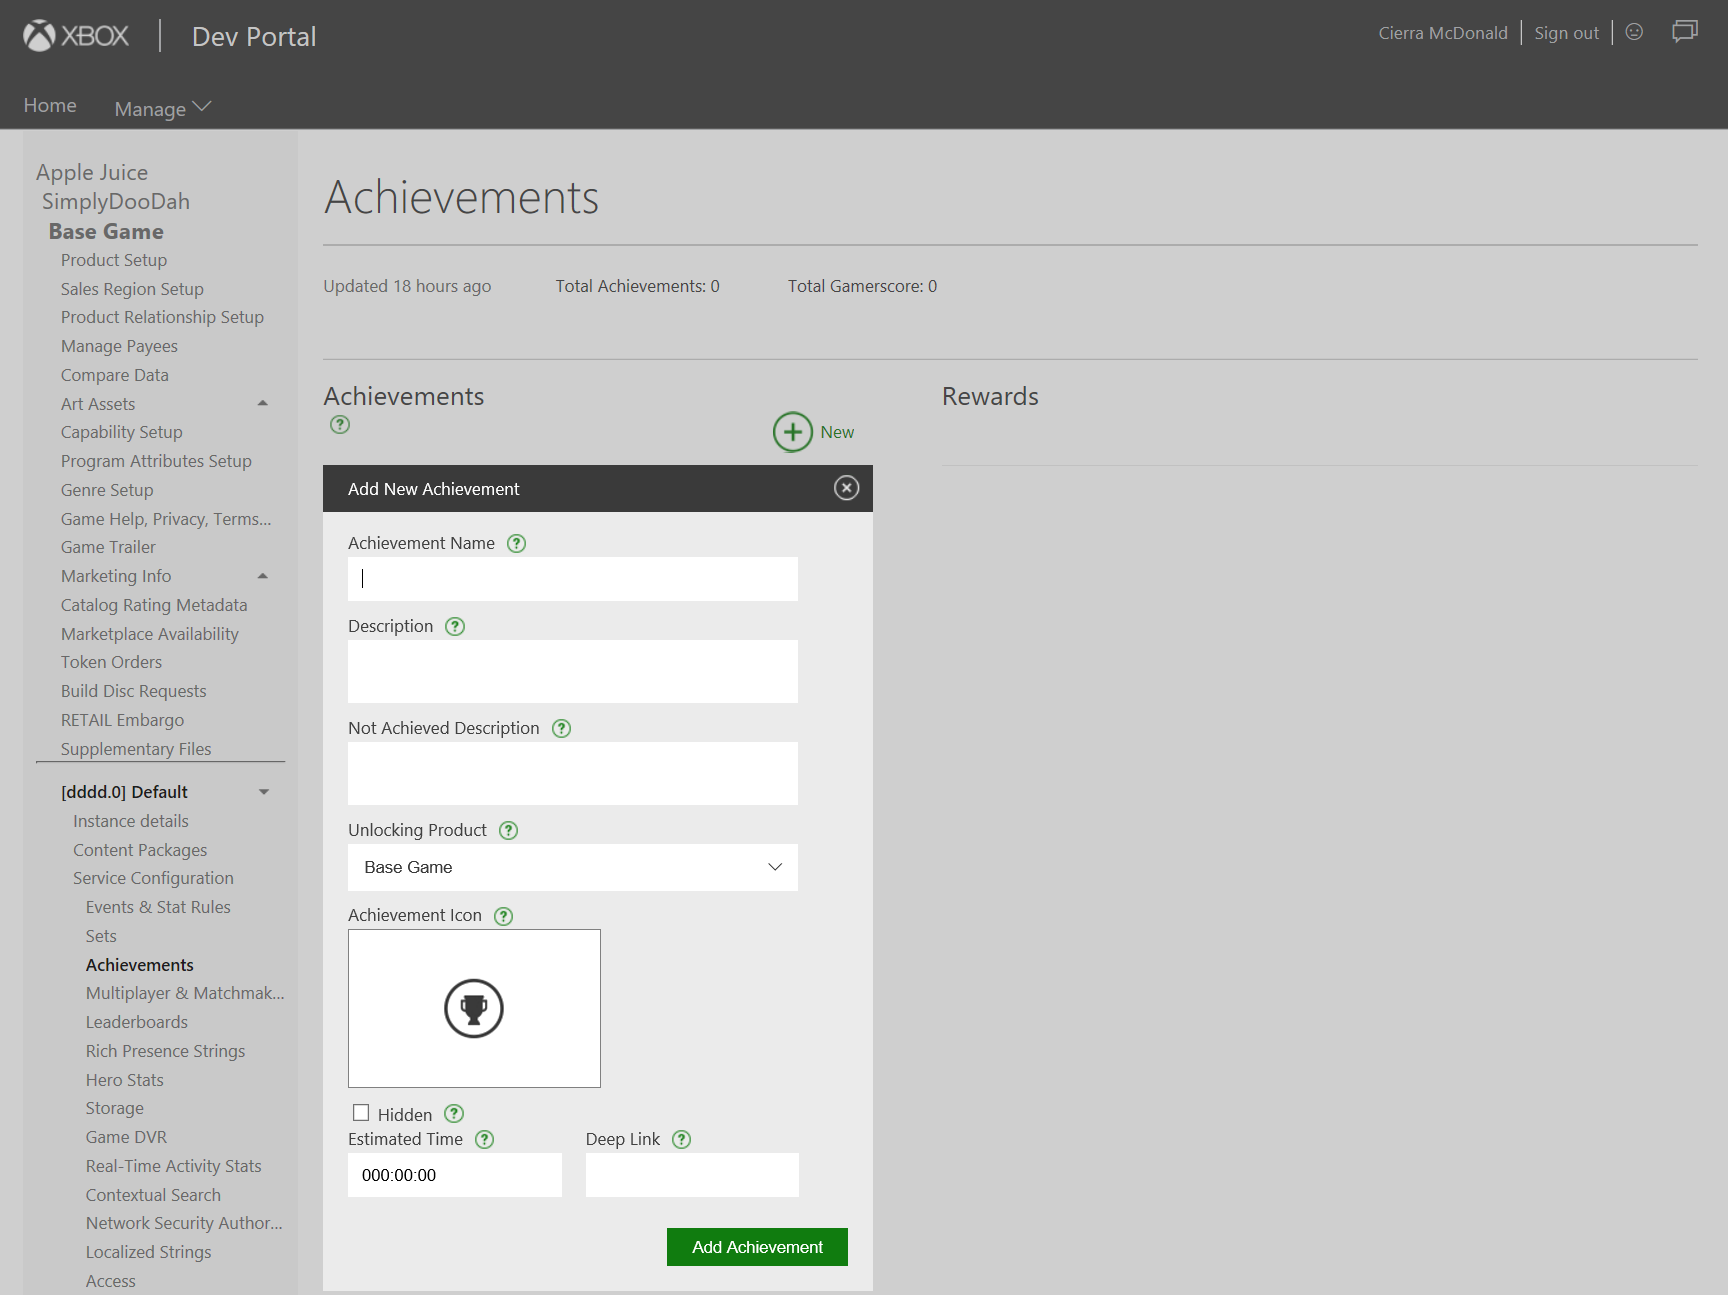Open Events & Stat Rules
Viewport: 1728px width, 1295px height.
(x=158, y=907)
